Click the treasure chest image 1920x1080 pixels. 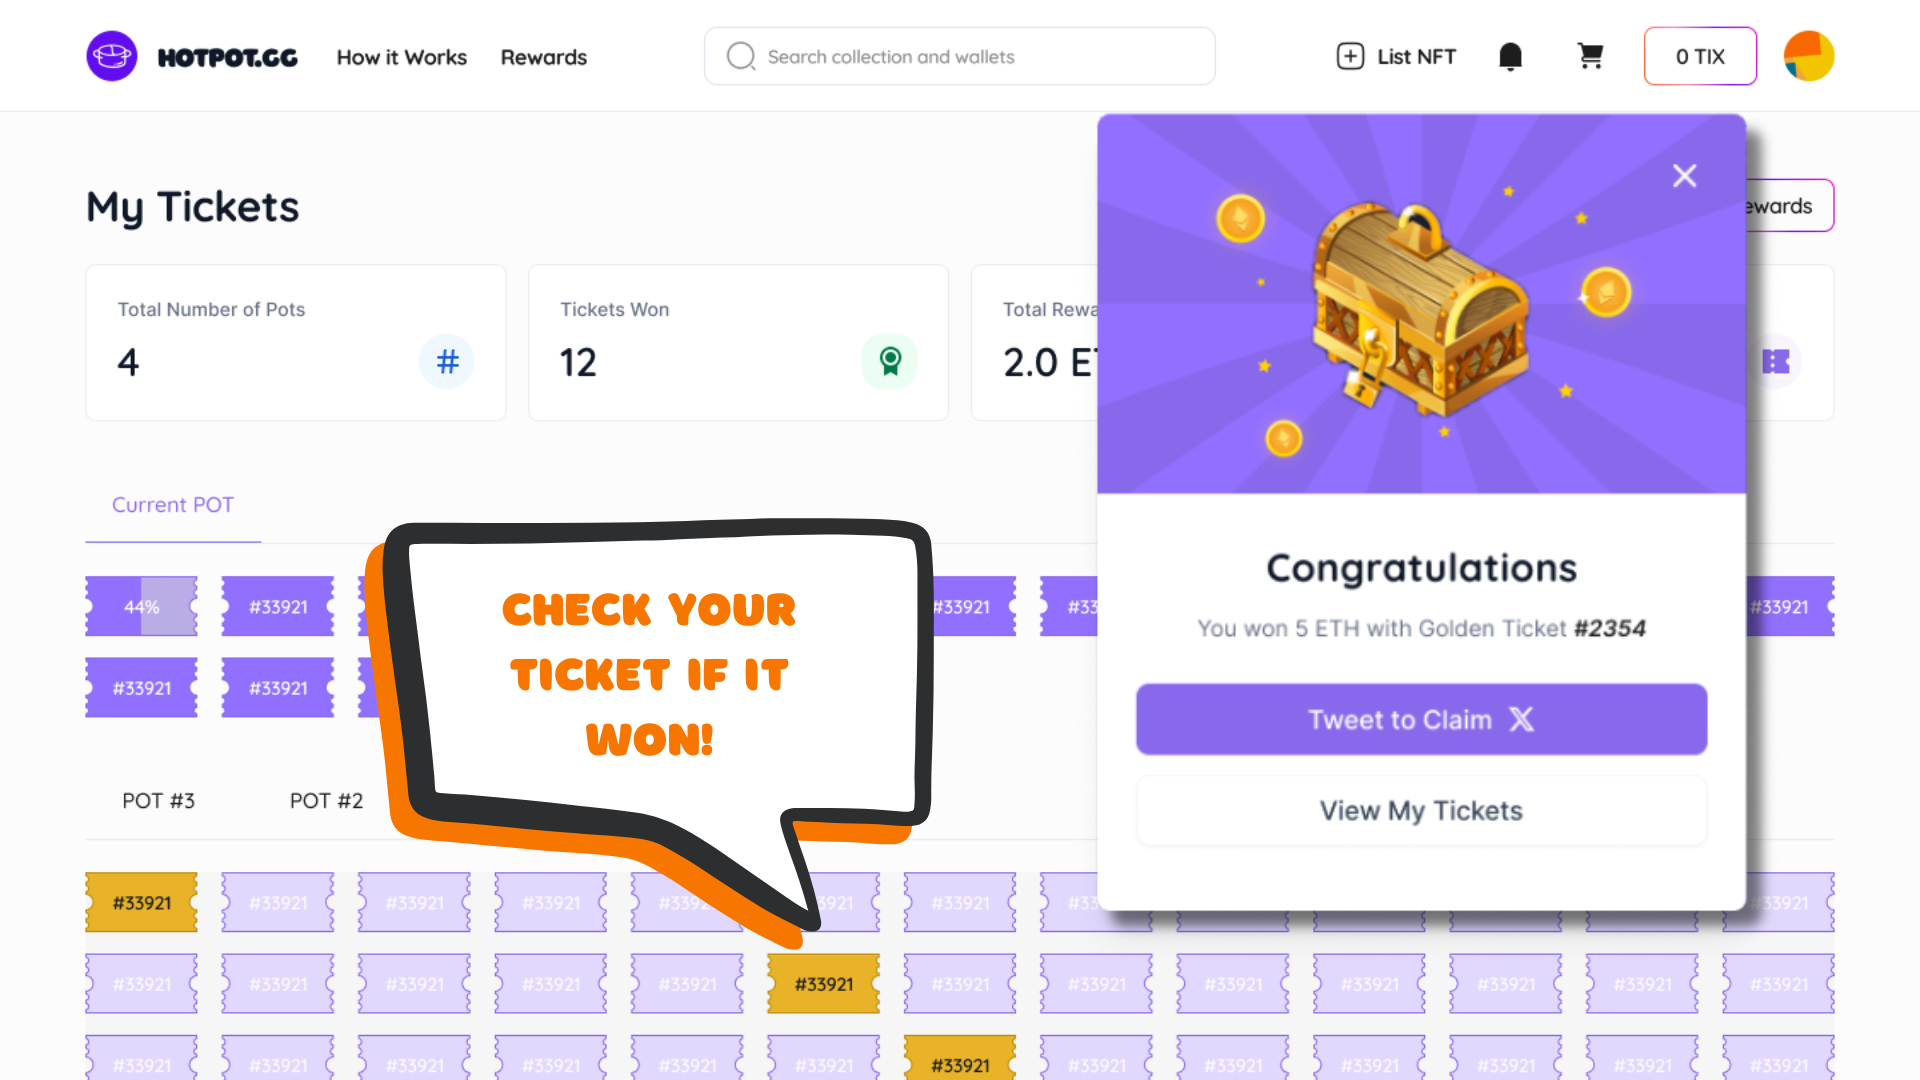coord(1420,310)
